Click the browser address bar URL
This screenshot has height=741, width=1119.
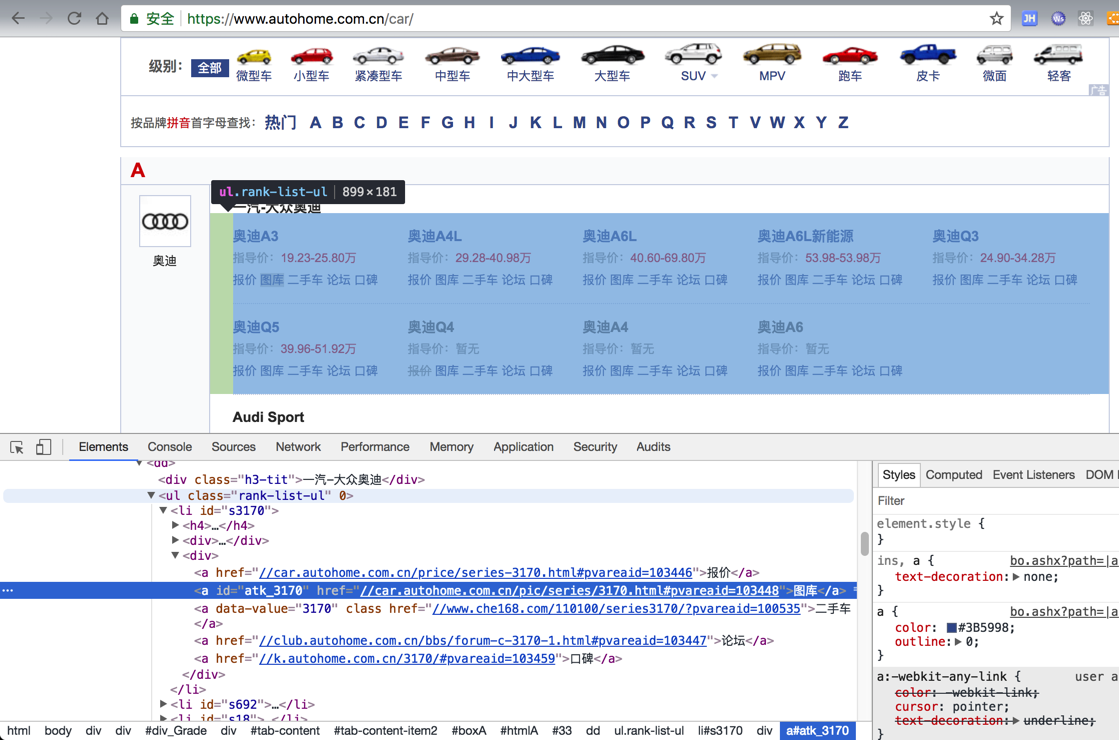pyautogui.click(x=300, y=19)
